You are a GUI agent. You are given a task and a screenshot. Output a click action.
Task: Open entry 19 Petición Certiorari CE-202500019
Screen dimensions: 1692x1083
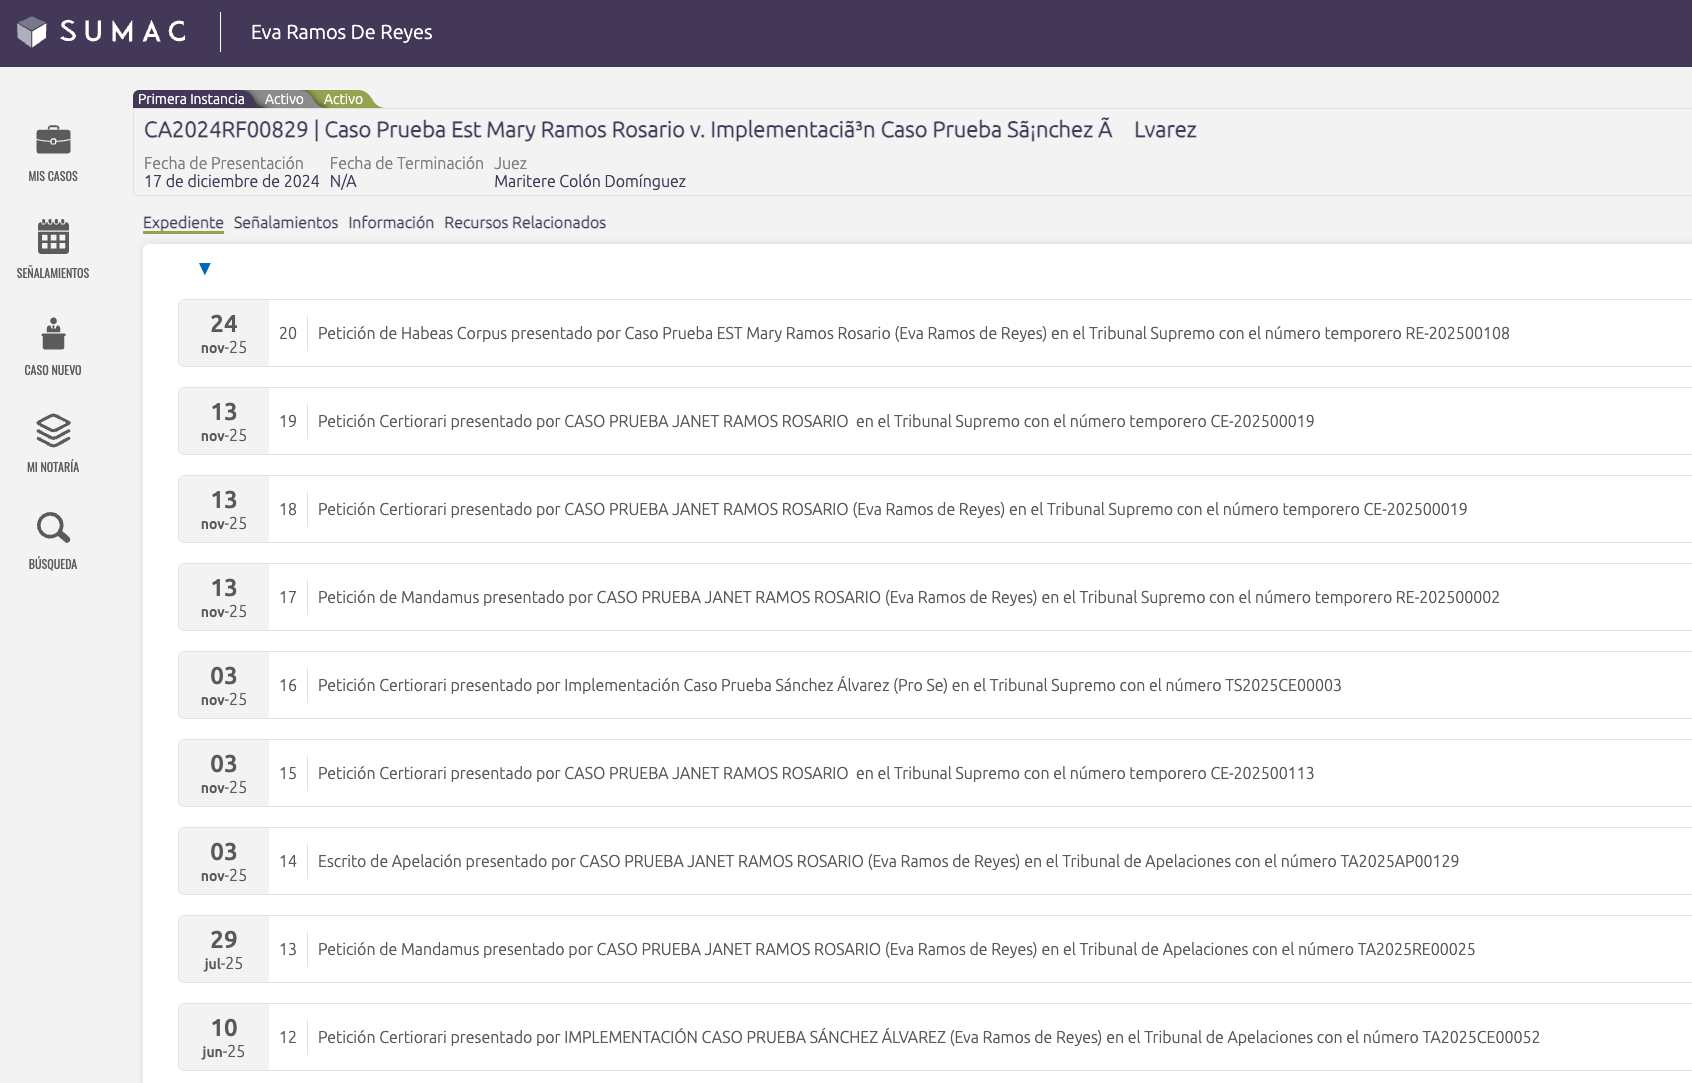[815, 421]
